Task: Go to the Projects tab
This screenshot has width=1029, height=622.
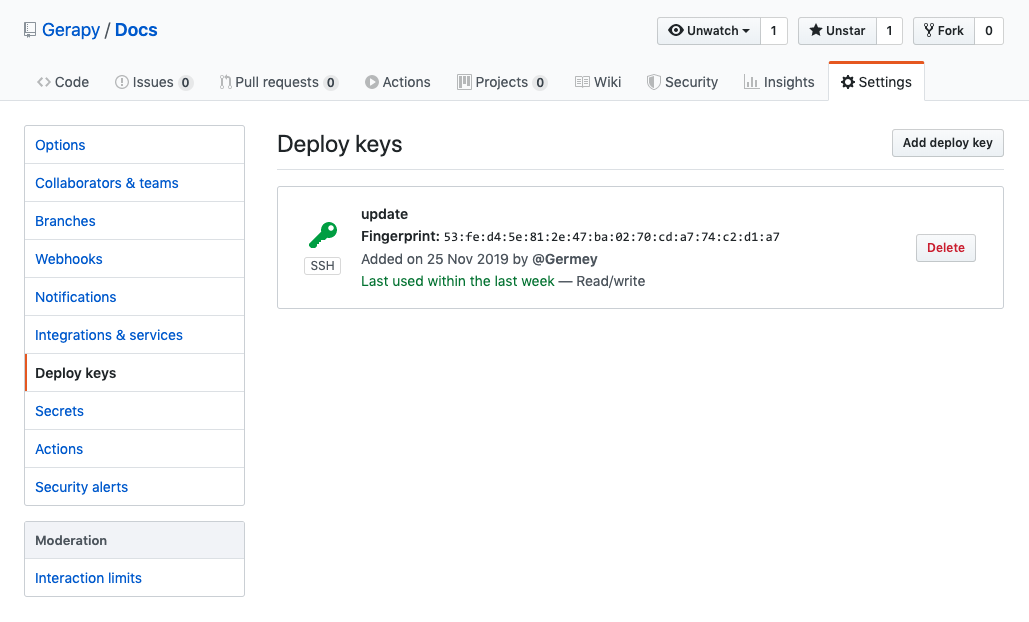Action: click(x=502, y=82)
